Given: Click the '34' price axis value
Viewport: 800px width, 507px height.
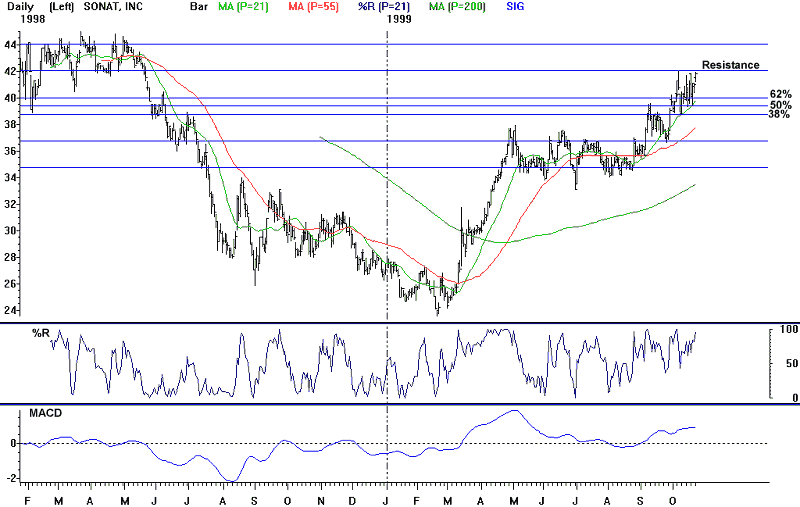Looking at the screenshot, I should coord(10,178).
